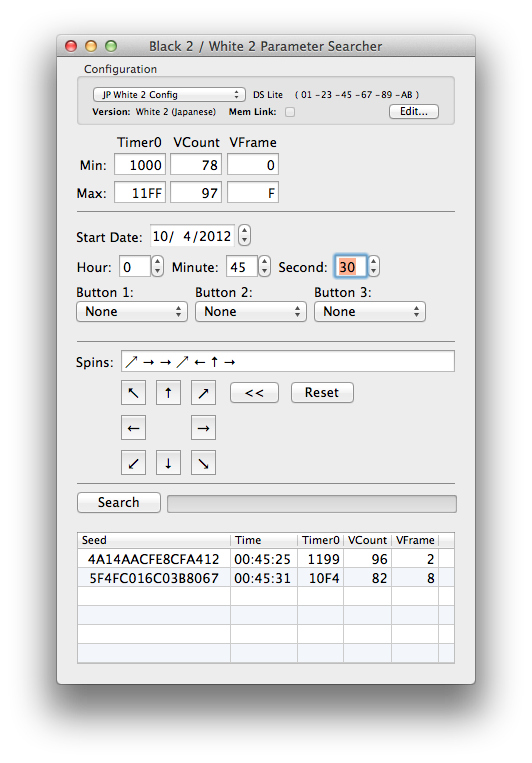Open the Button 3 dropdown

[x=370, y=311]
